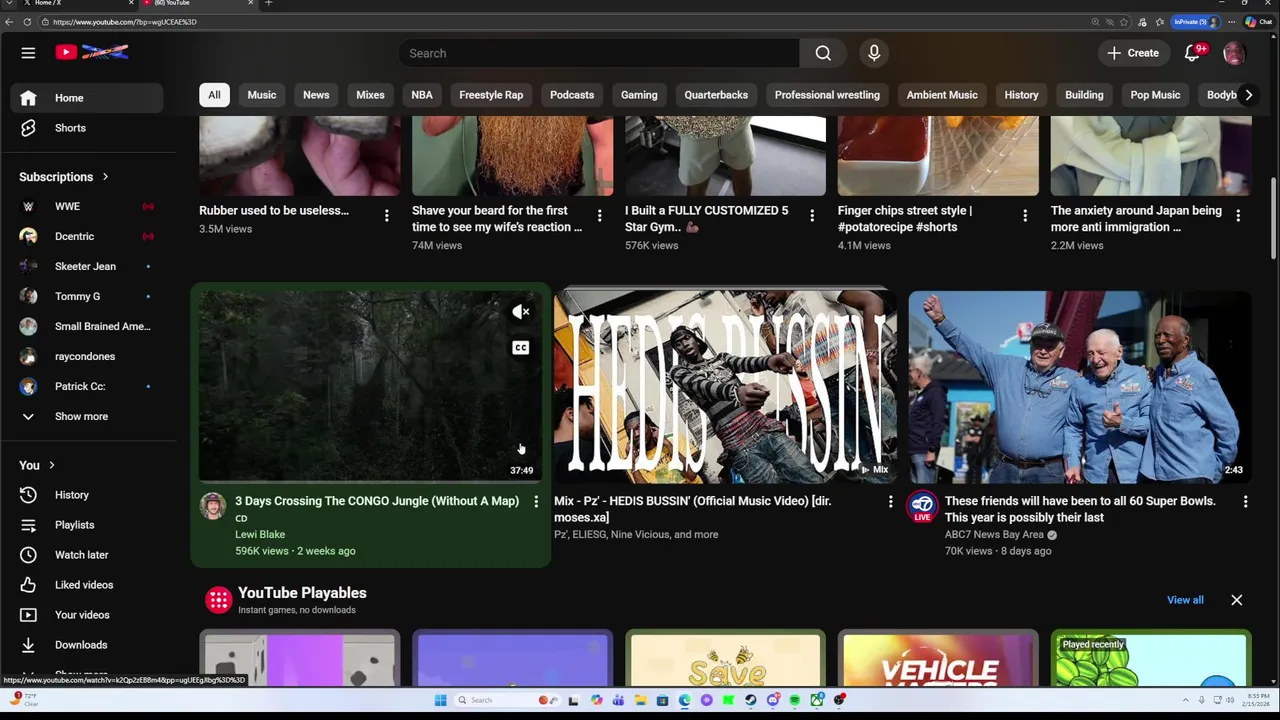Select the NBA filter chip

422,95
